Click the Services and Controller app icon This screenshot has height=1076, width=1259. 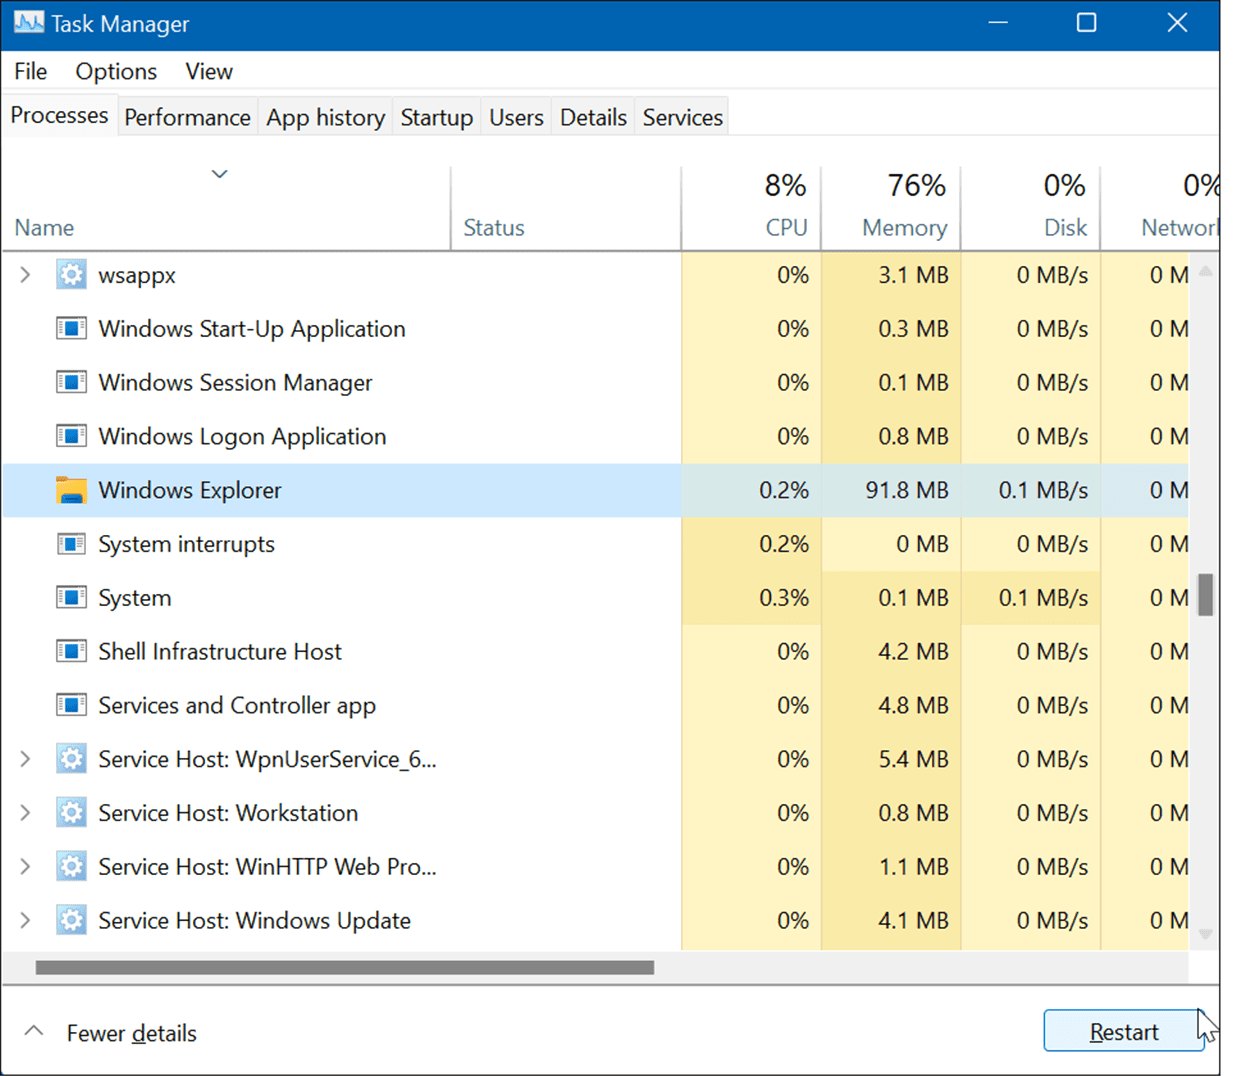(x=71, y=705)
